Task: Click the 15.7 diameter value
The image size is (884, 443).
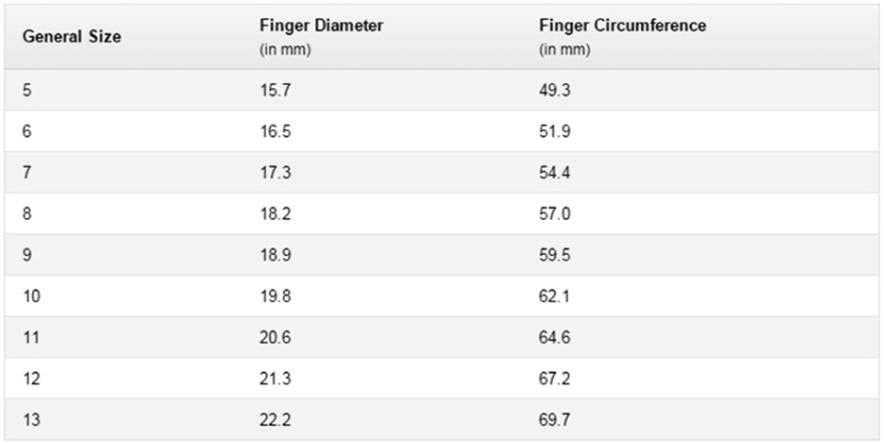Action: pyautogui.click(x=275, y=90)
